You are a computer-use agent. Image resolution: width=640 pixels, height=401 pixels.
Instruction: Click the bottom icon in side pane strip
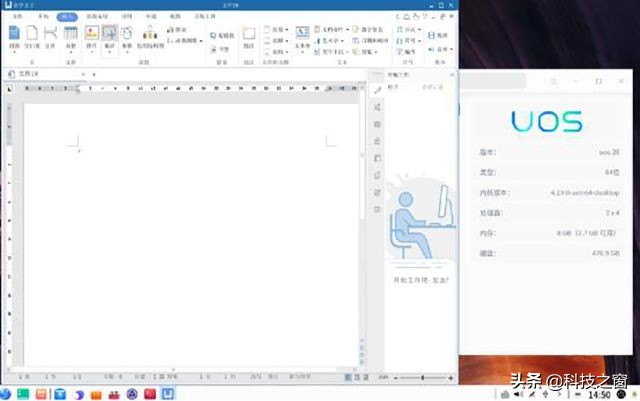click(x=377, y=209)
